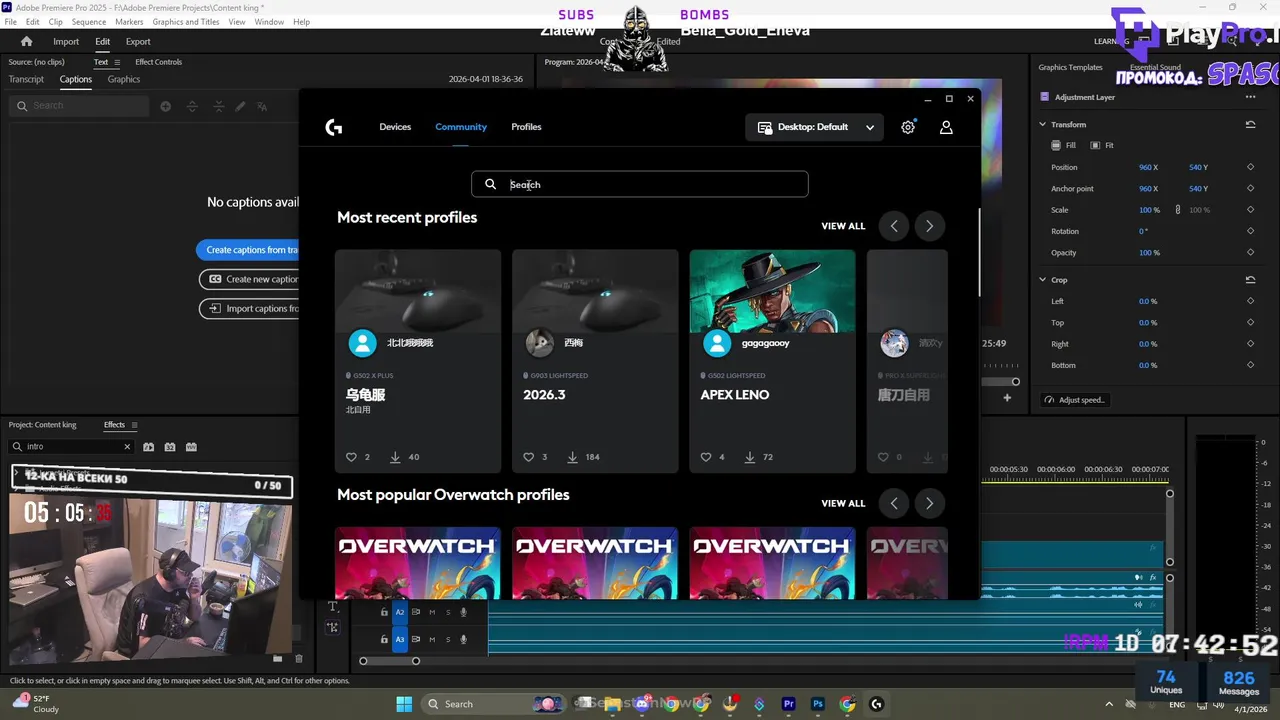
Task: Toggle the Rotation keyframe diamond
Action: pos(1250,231)
